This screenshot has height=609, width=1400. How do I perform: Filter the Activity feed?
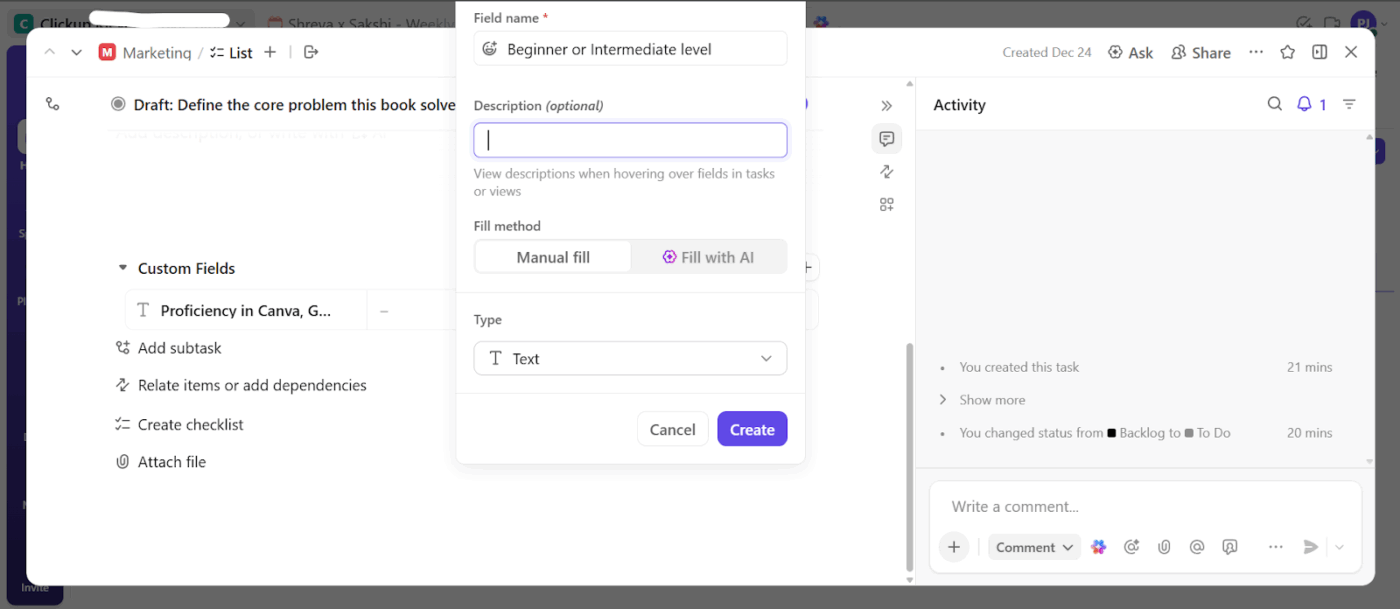tap(1351, 103)
